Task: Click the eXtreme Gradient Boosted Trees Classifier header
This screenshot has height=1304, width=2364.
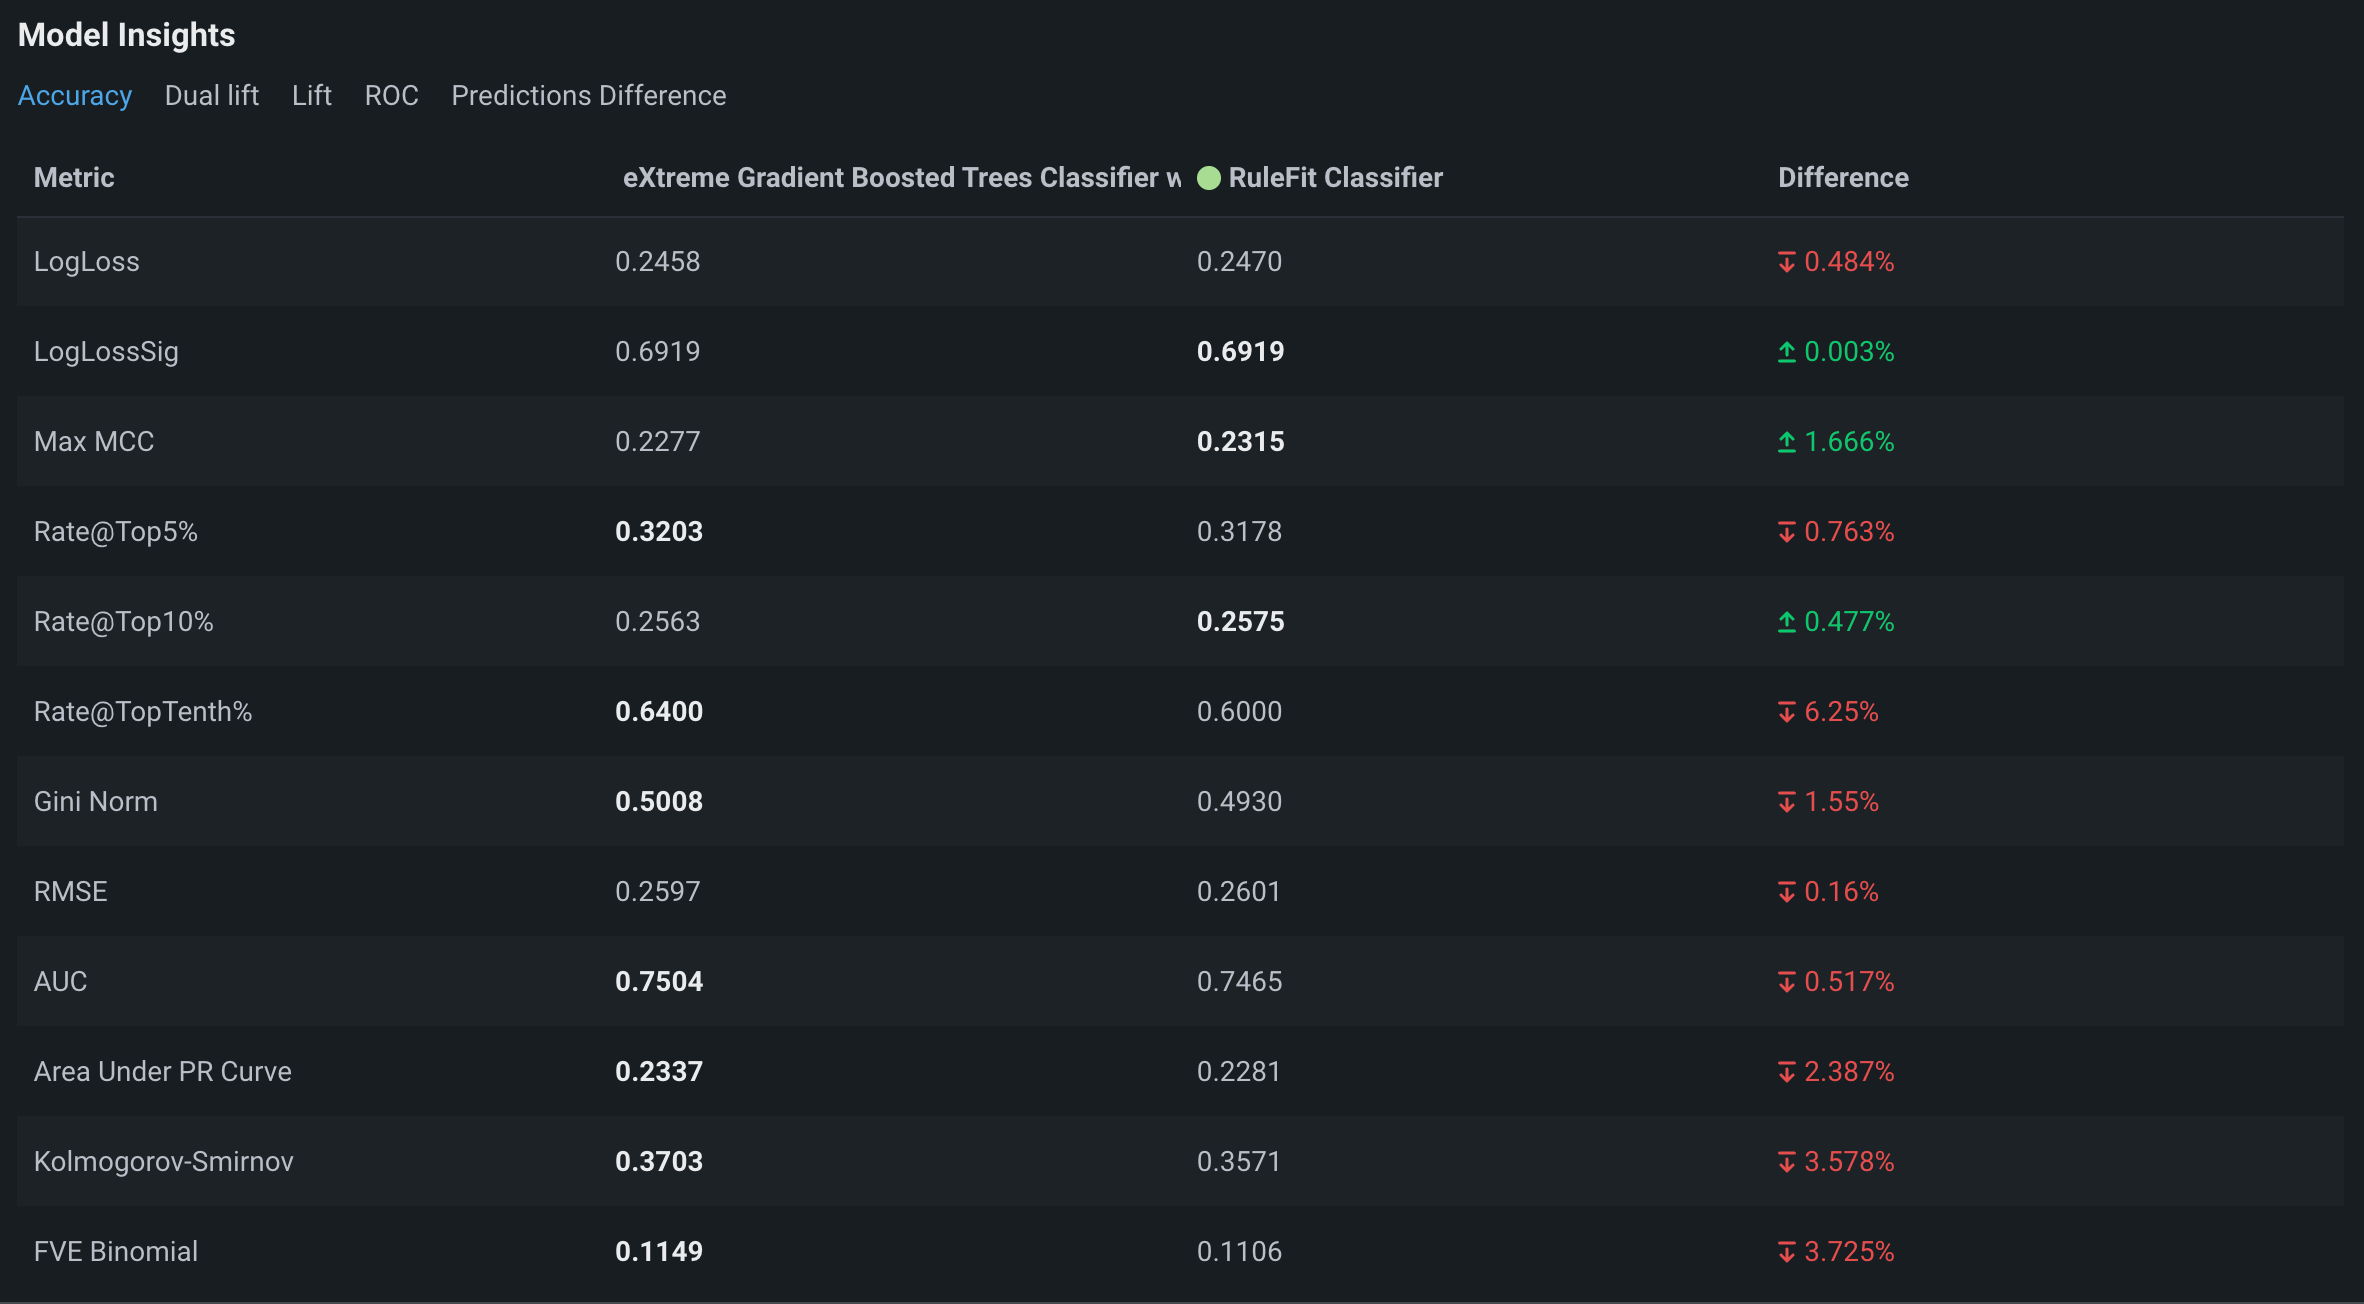Action: coord(900,178)
